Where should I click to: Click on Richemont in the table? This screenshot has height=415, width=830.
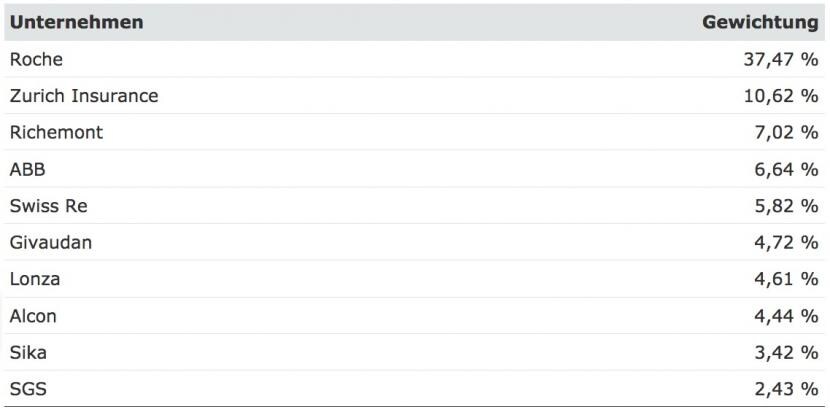[x=56, y=132]
